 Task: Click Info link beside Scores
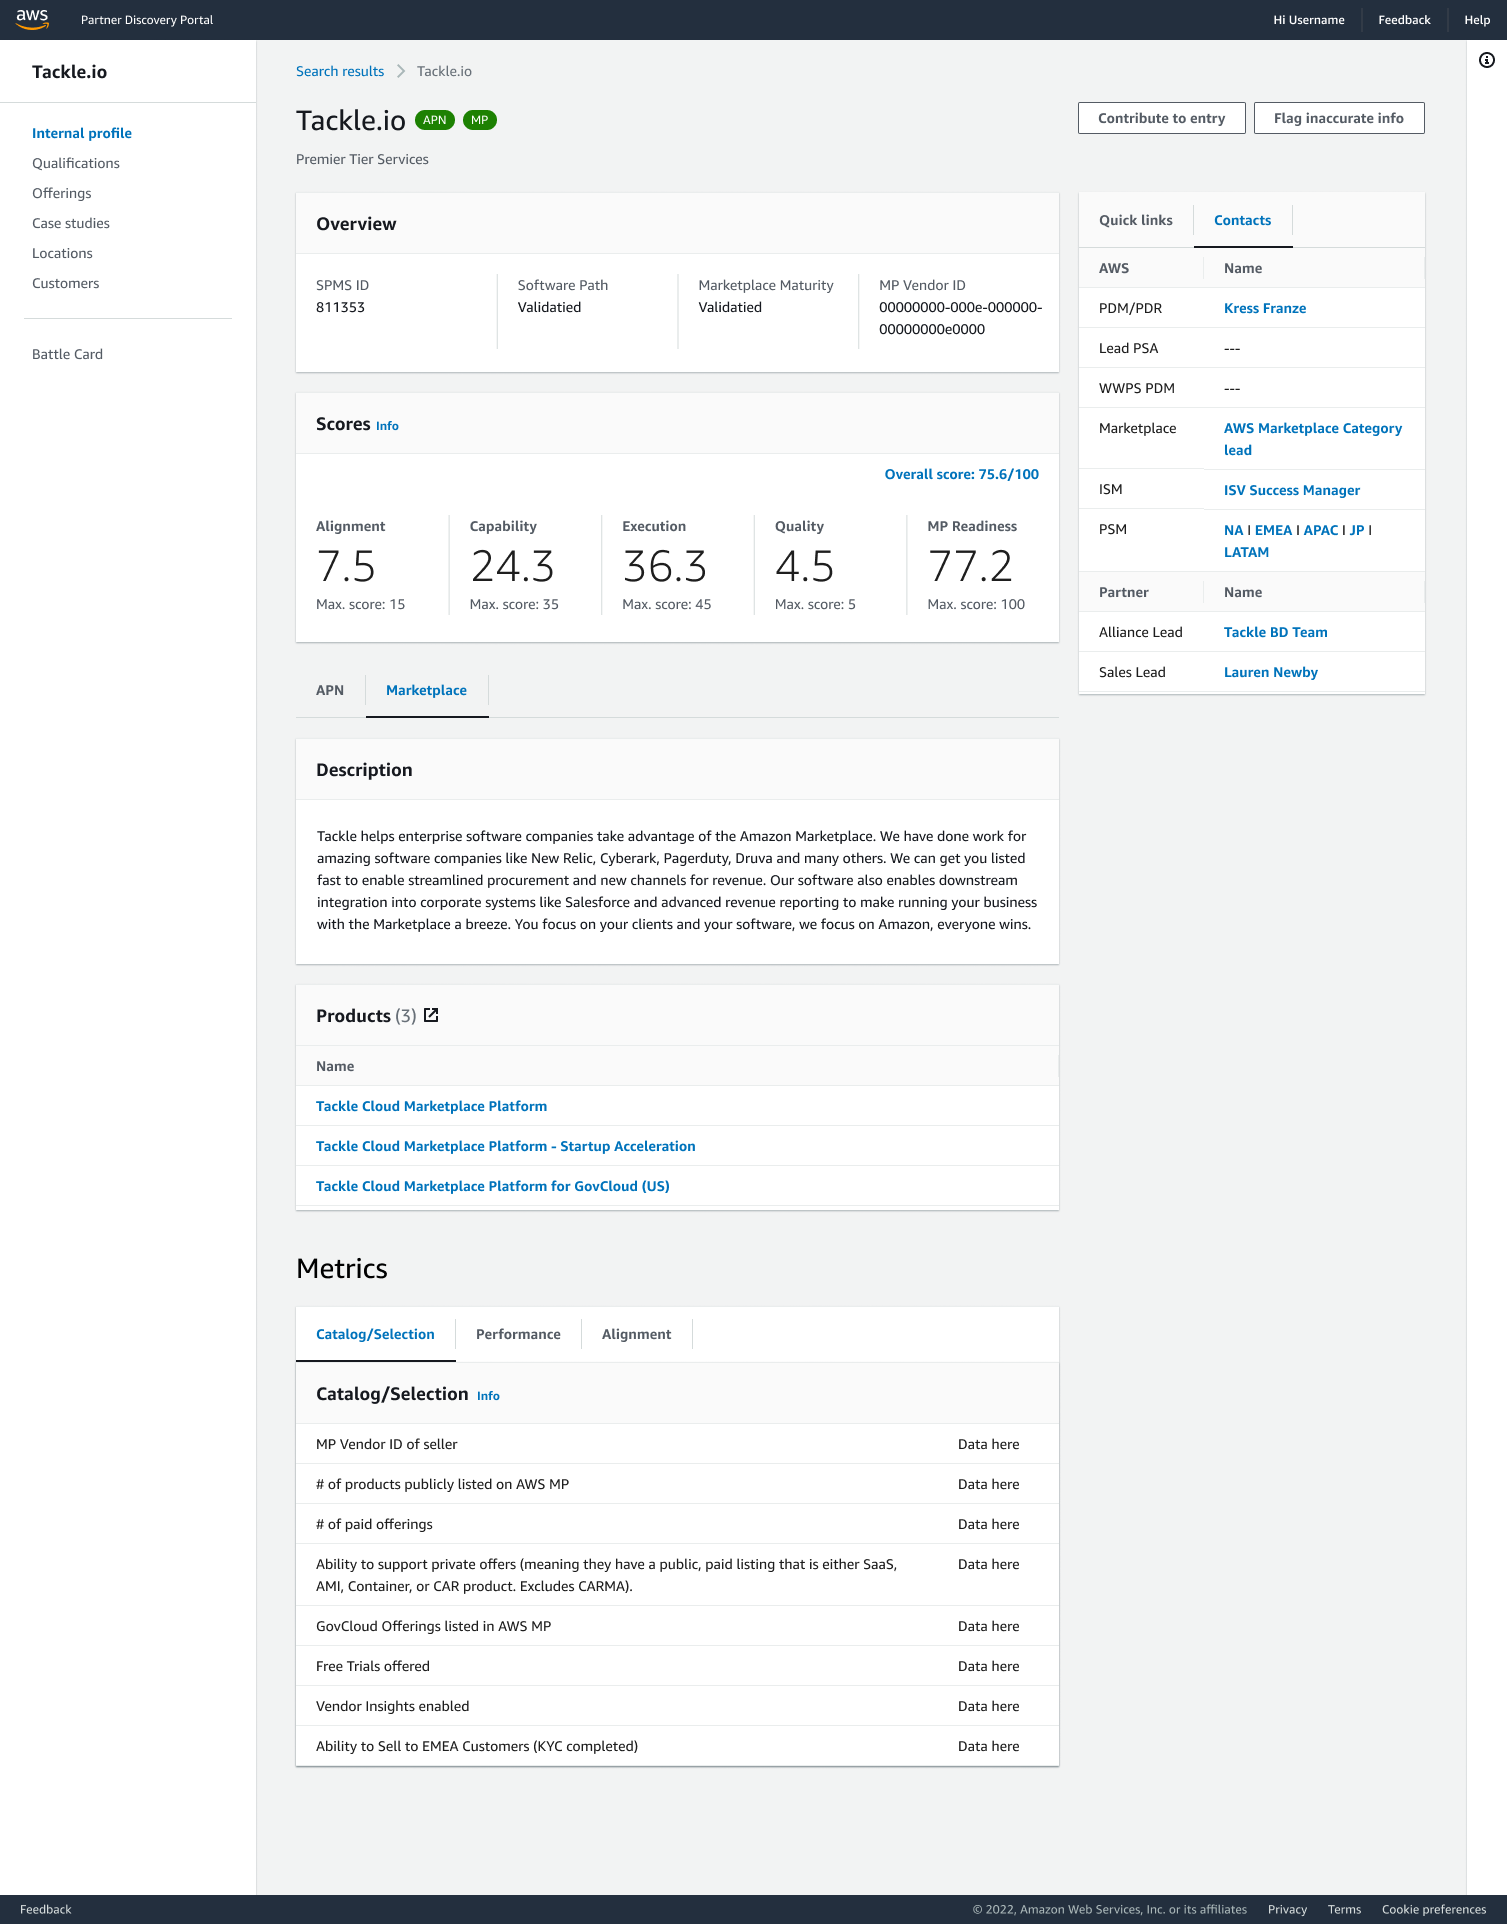click(x=387, y=426)
